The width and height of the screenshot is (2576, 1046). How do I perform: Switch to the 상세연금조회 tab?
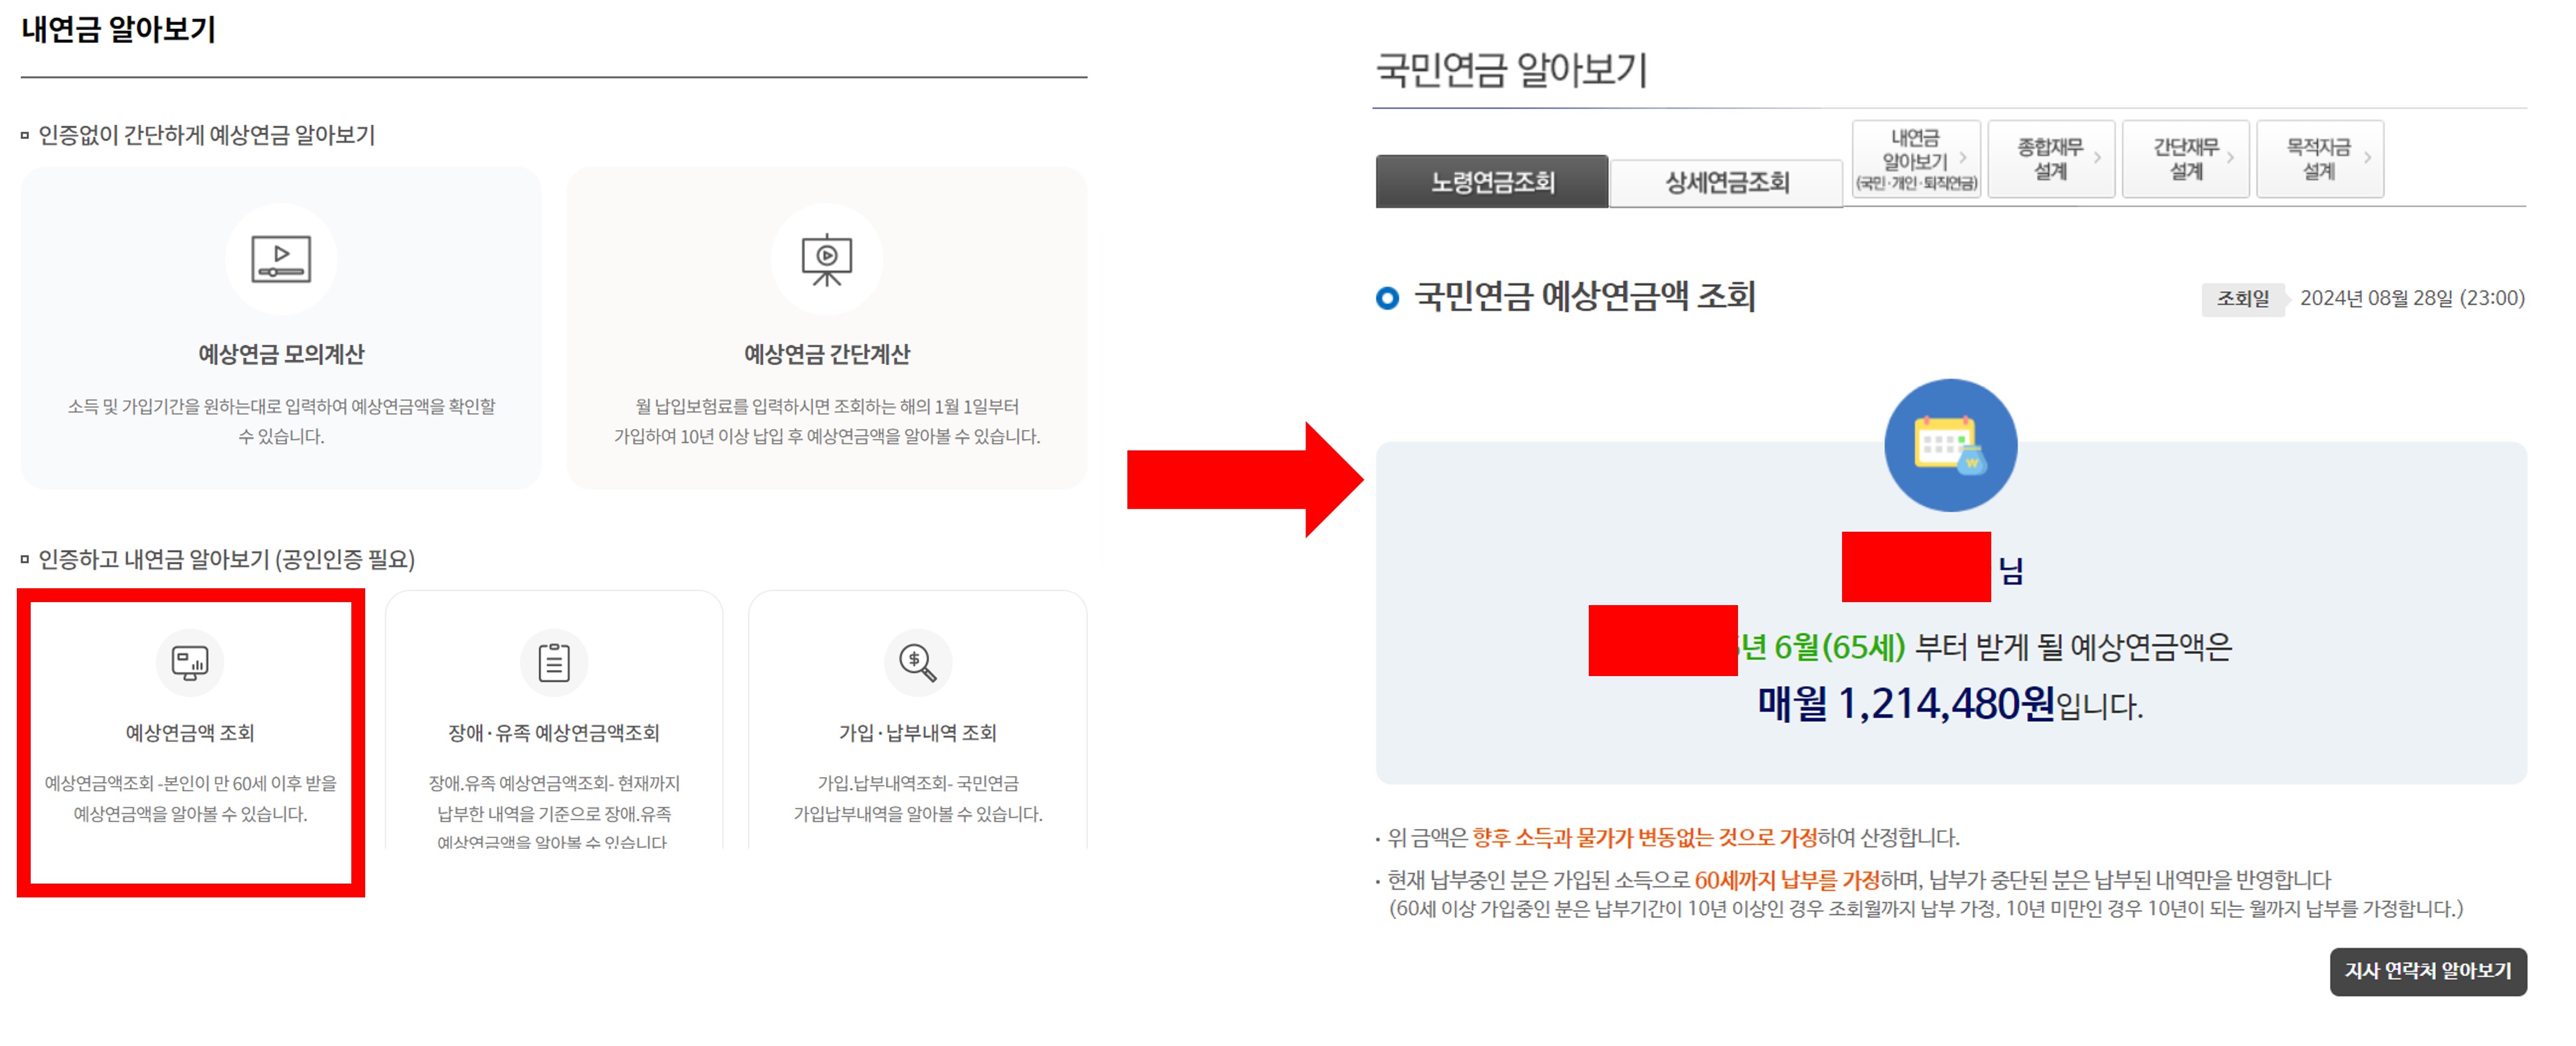coord(1726,182)
